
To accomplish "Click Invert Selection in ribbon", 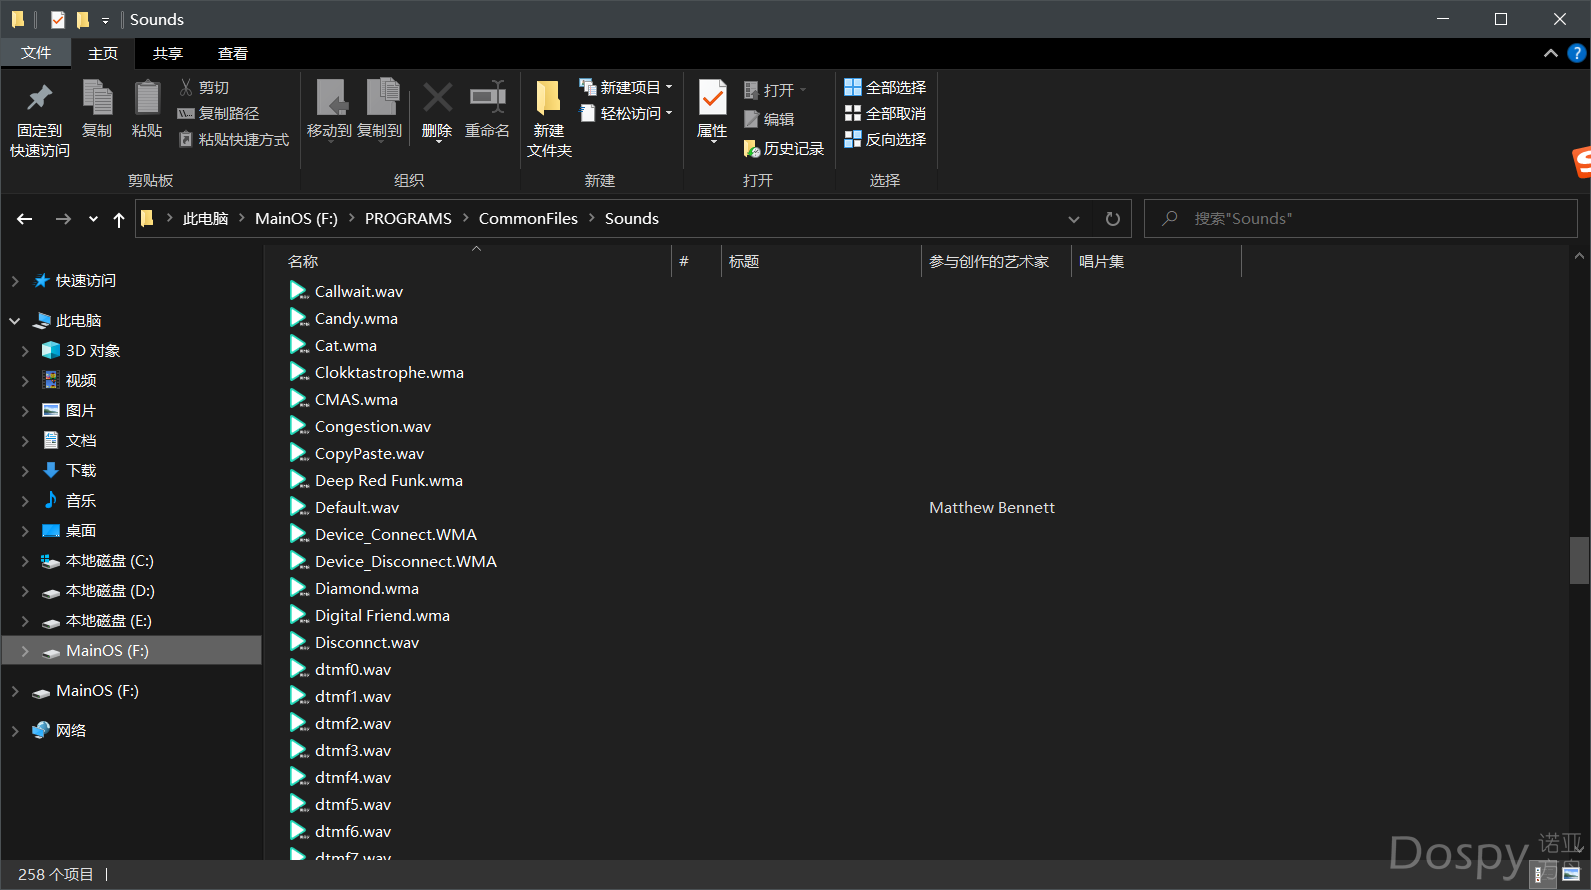I will pyautogui.click(x=885, y=140).
